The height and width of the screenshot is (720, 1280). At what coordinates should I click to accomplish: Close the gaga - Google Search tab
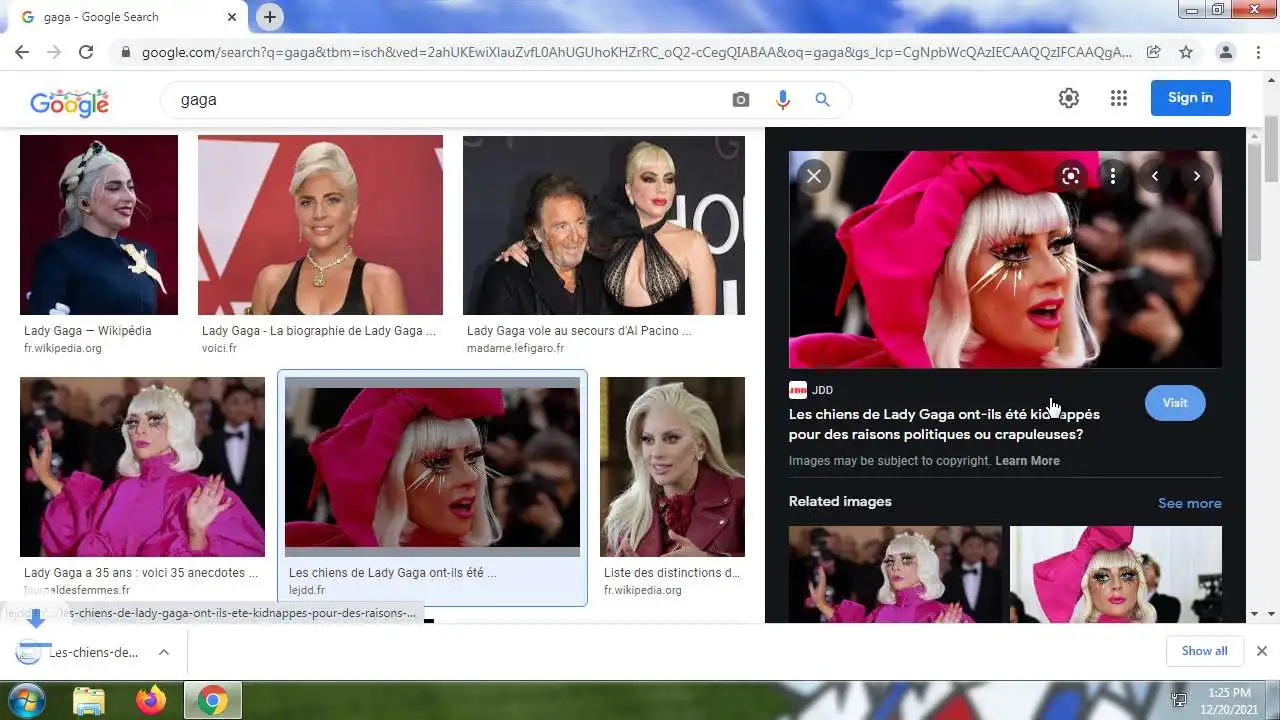232,17
